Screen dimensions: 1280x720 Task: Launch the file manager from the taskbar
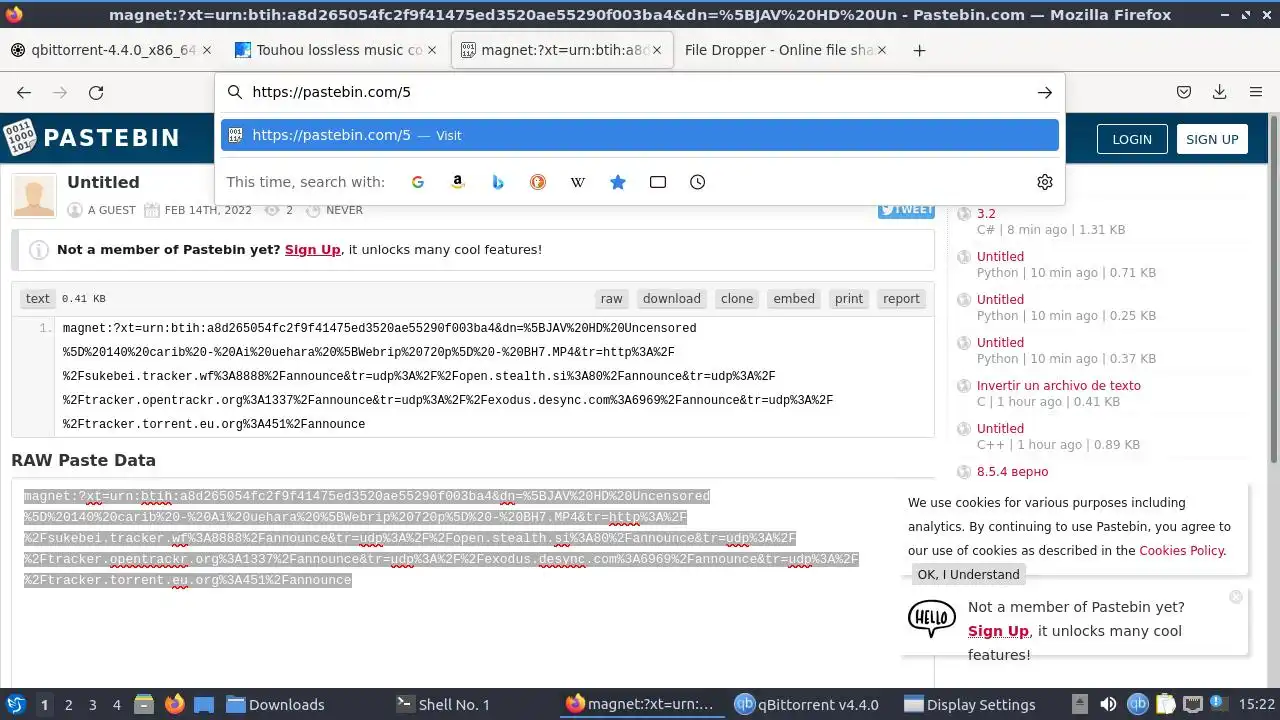point(143,704)
